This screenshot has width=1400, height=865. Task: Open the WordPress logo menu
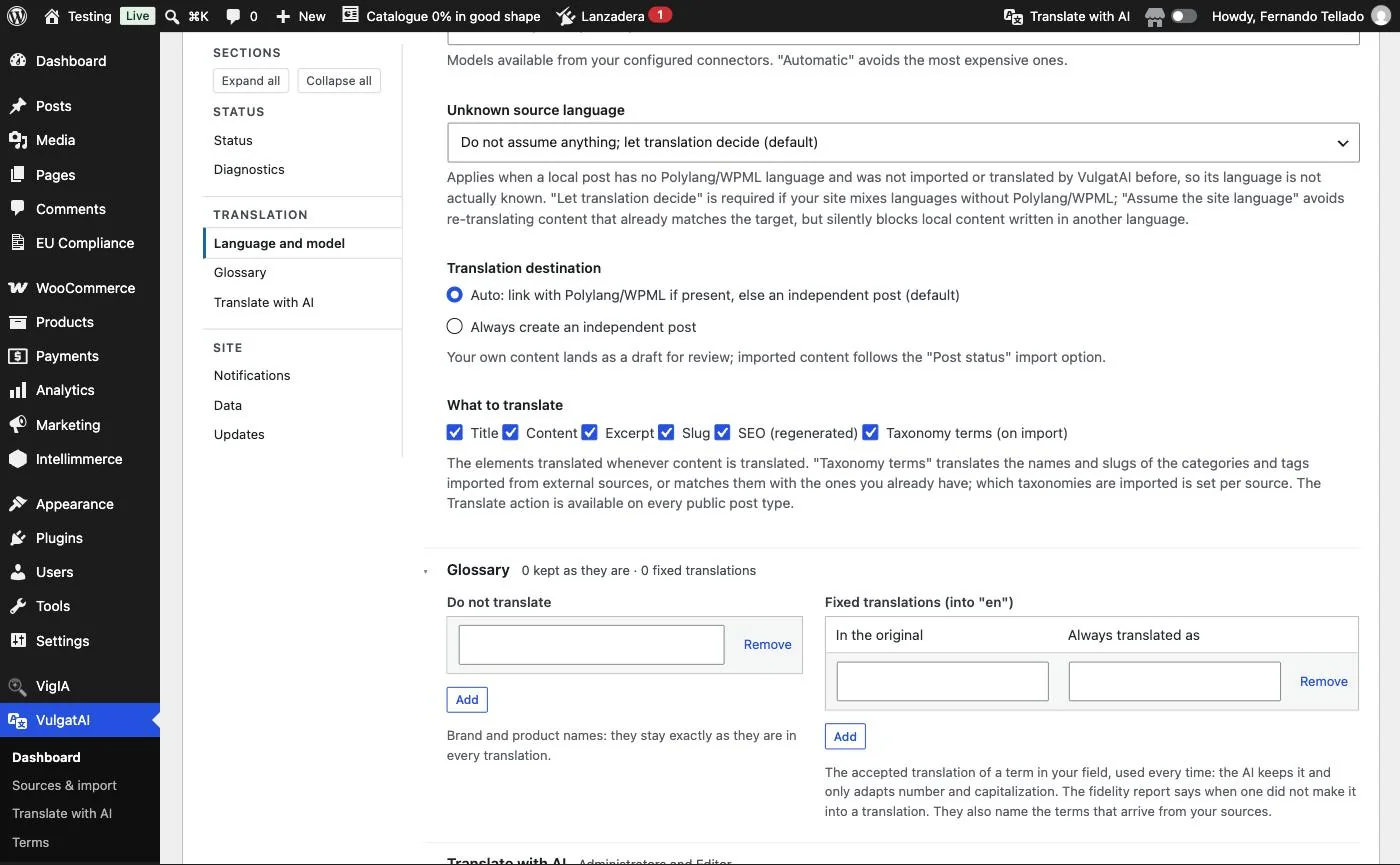point(18,16)
